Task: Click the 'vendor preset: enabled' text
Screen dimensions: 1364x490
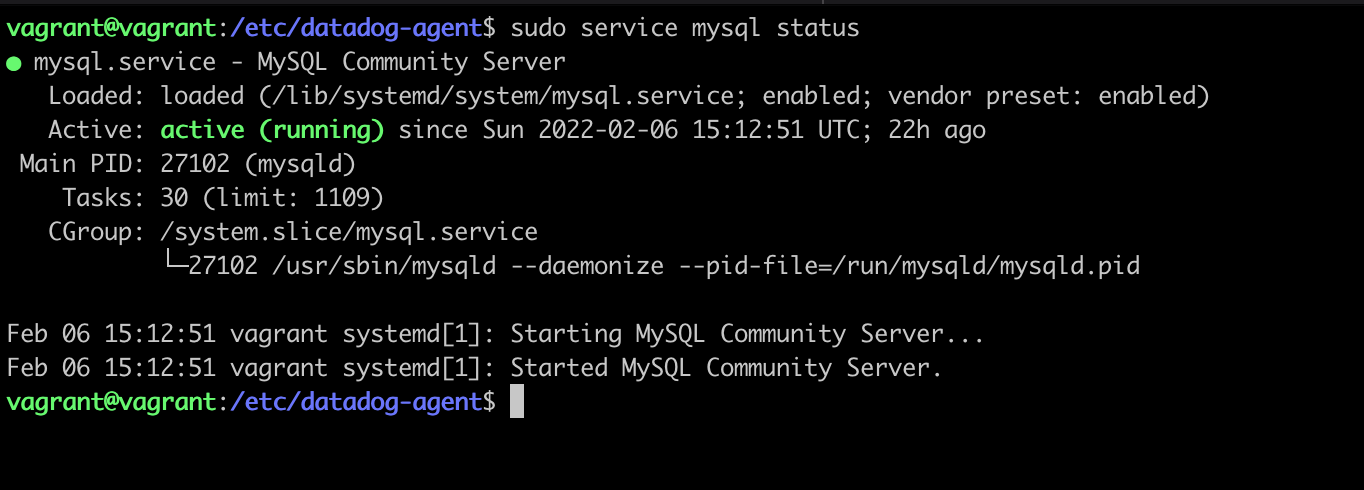Action: click(x=1043, y=96)
